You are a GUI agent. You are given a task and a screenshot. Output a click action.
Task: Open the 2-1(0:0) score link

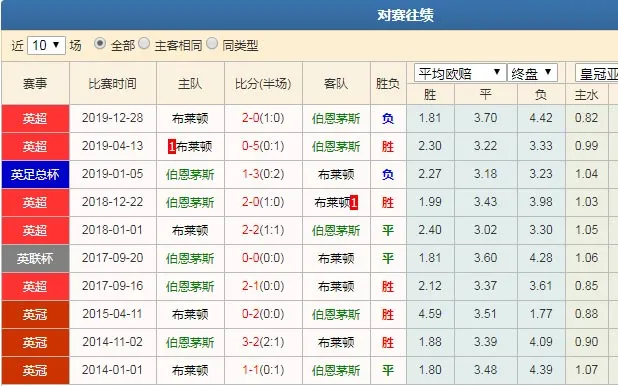coord(263,286)
